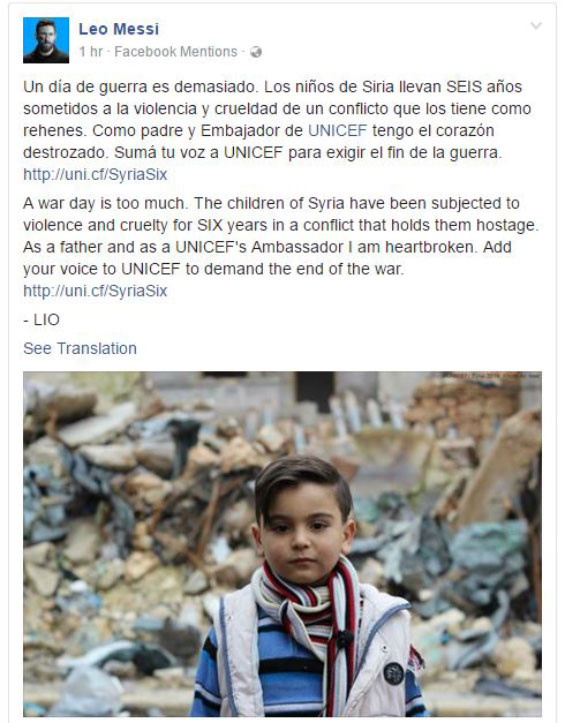The image size is (565, 723).
Task: Click See Translation
Action: coord(80,349)
